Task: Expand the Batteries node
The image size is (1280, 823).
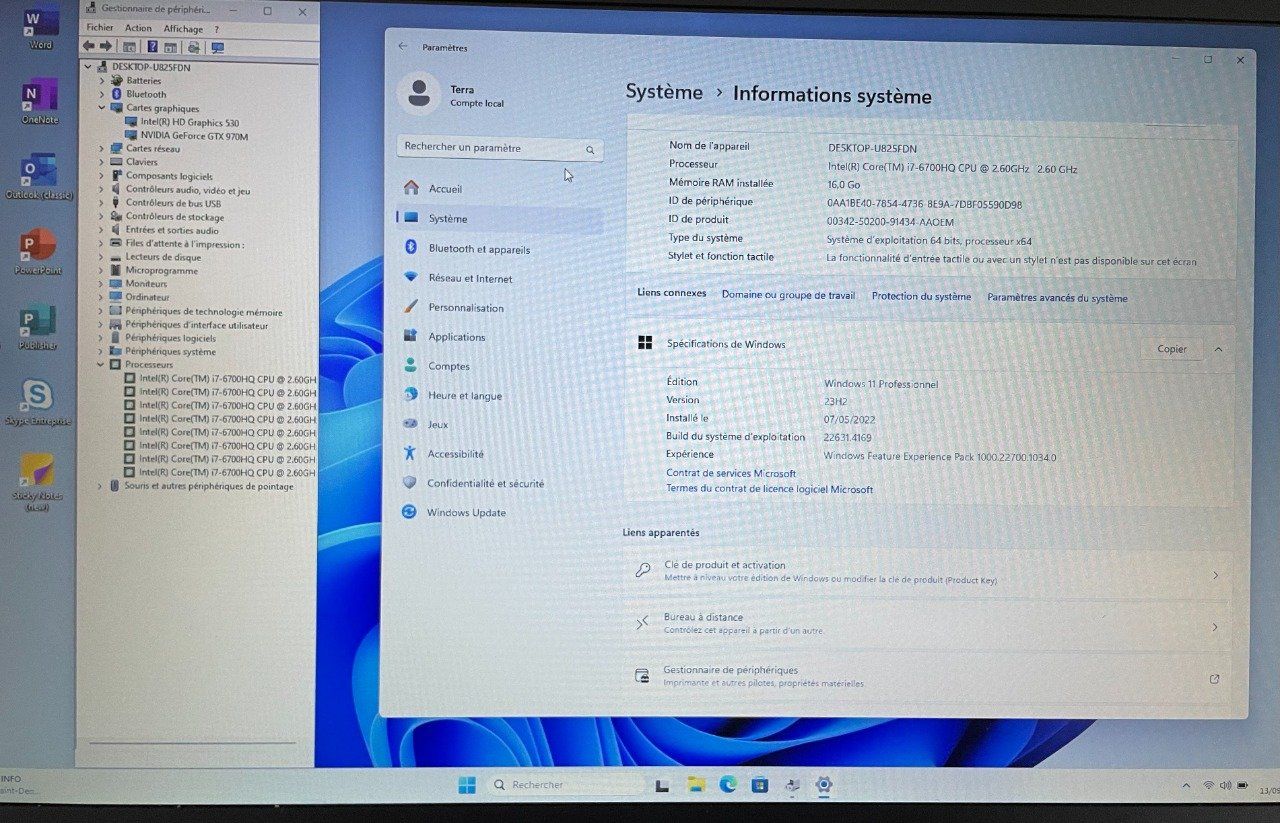Action: (102, 81)
